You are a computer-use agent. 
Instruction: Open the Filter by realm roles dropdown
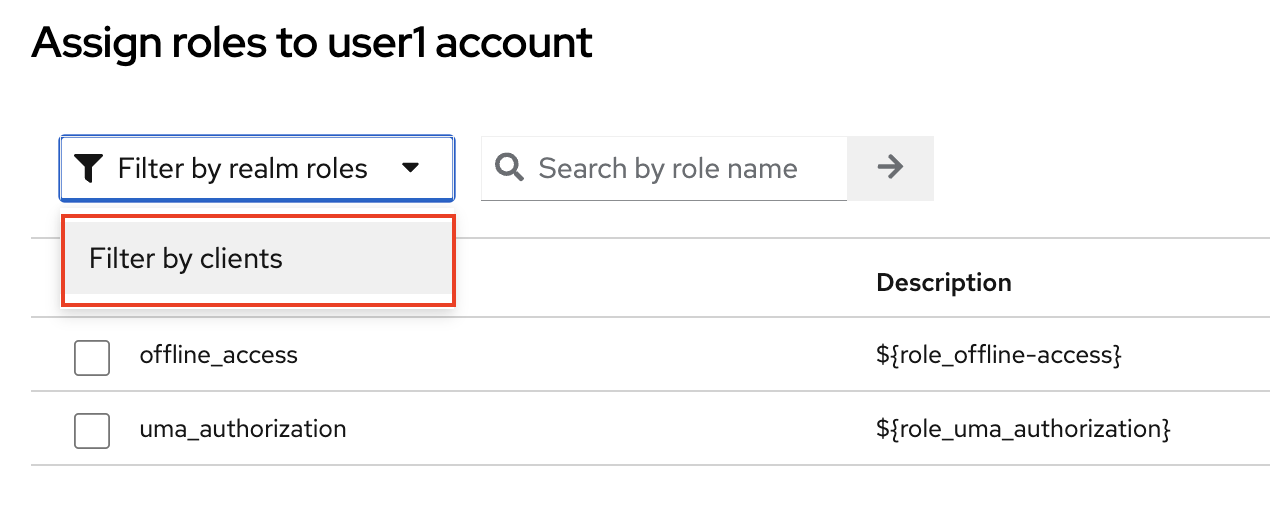(x=257, y=169)
